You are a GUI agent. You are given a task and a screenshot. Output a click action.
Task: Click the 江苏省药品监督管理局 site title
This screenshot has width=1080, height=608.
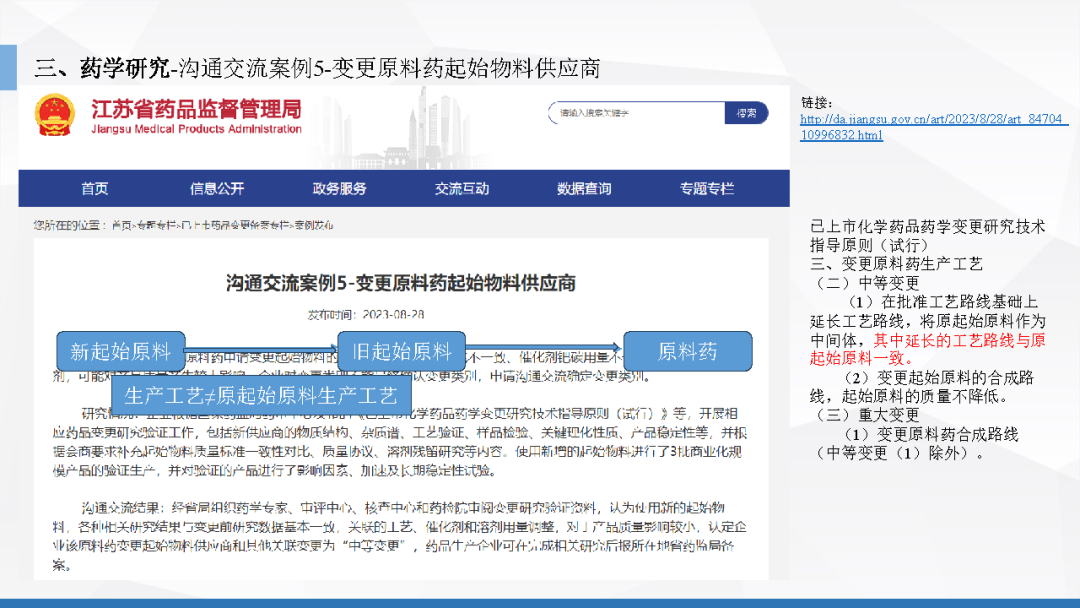[x=195, y=109]
